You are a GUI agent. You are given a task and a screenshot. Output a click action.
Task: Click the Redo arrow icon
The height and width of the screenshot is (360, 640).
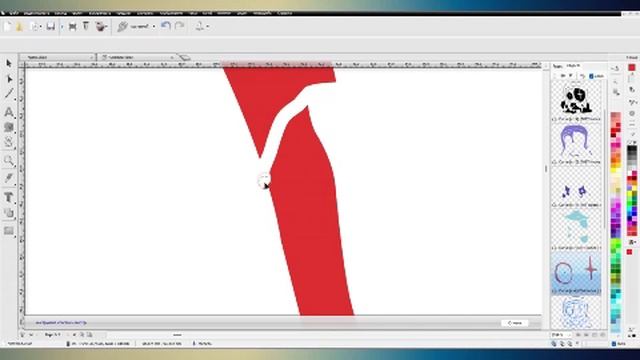pyautogui.click(x=179, y=26)
